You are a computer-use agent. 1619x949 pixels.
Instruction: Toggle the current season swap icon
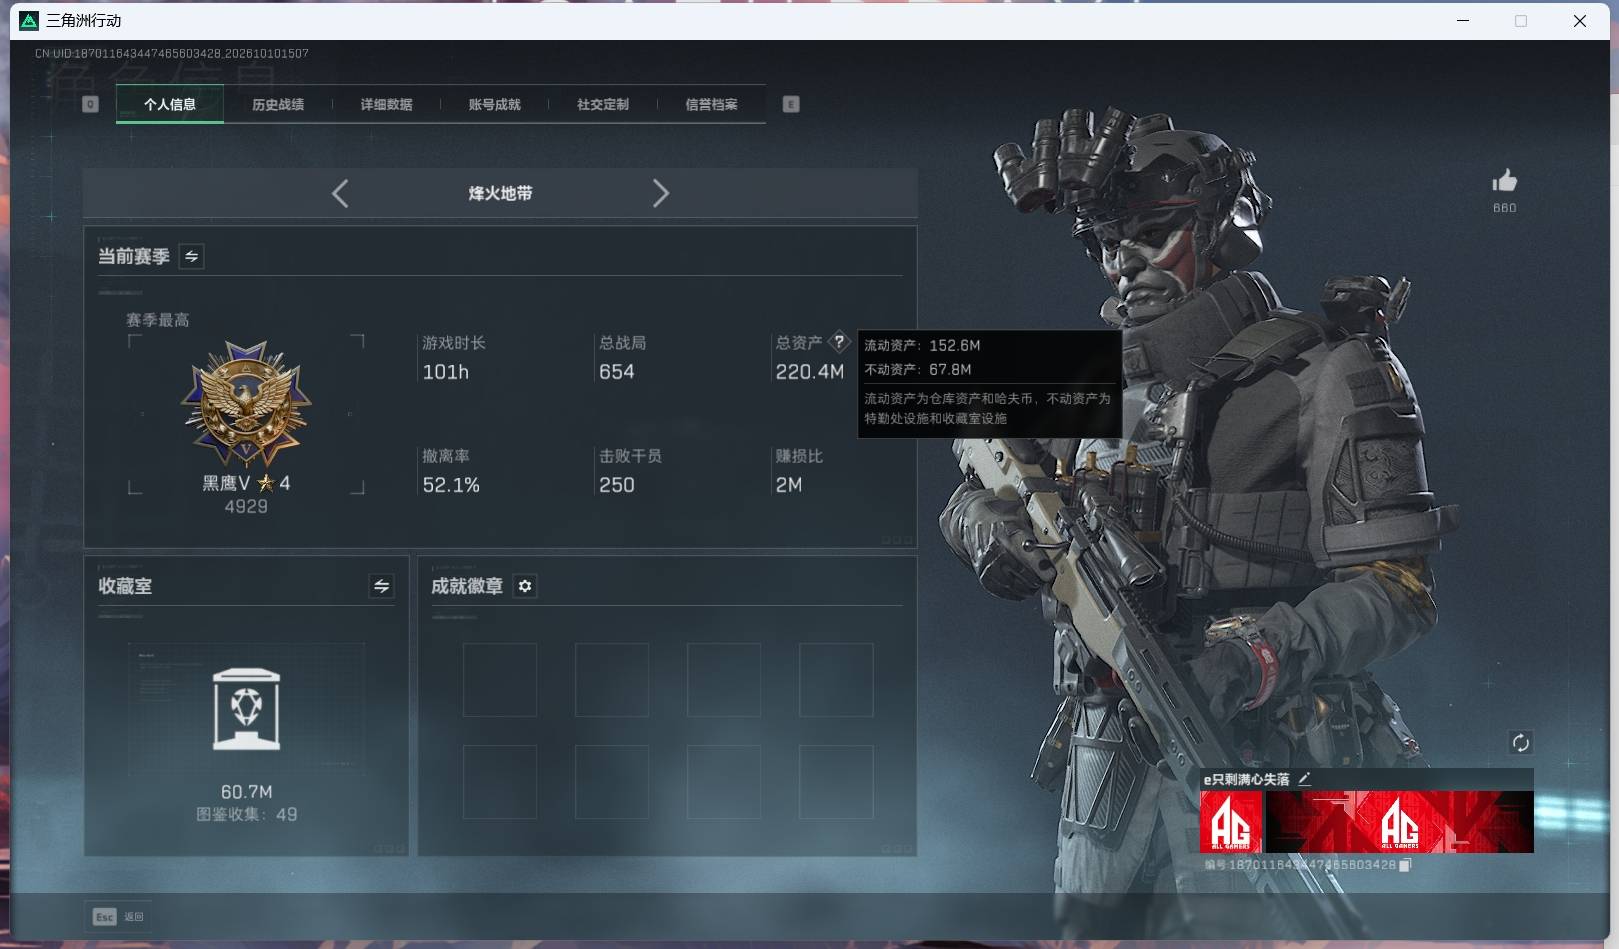tap(191, 256)
